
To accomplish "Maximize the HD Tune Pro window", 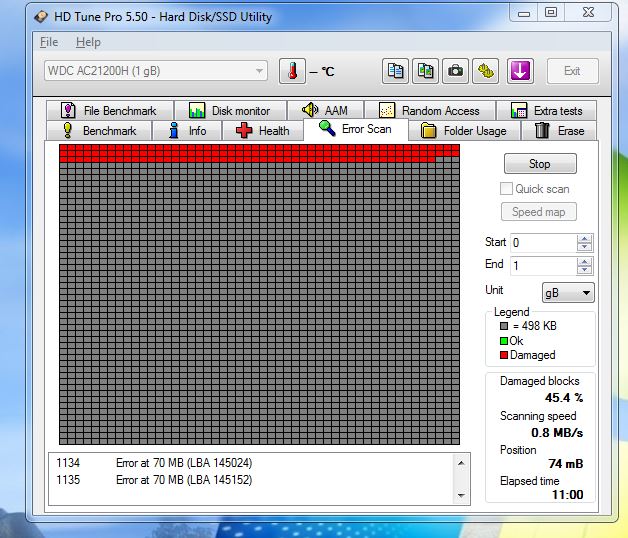I will point(551,12).
